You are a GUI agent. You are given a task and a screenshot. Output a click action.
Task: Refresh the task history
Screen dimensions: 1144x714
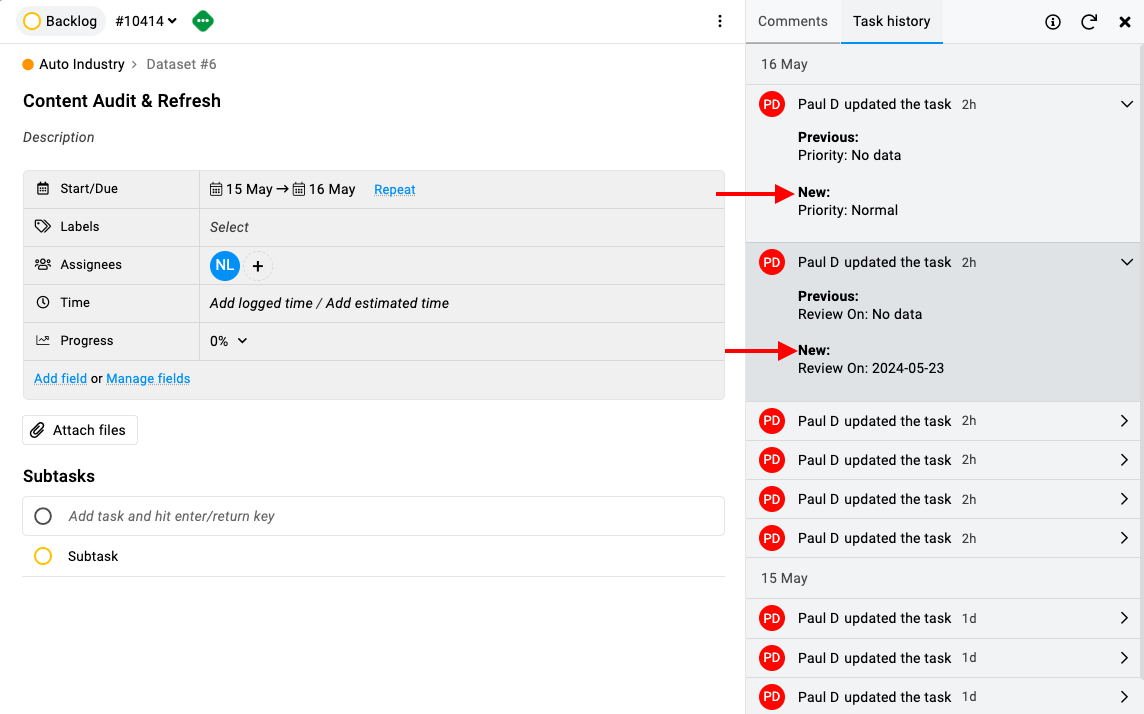[x=1089, y=22]
